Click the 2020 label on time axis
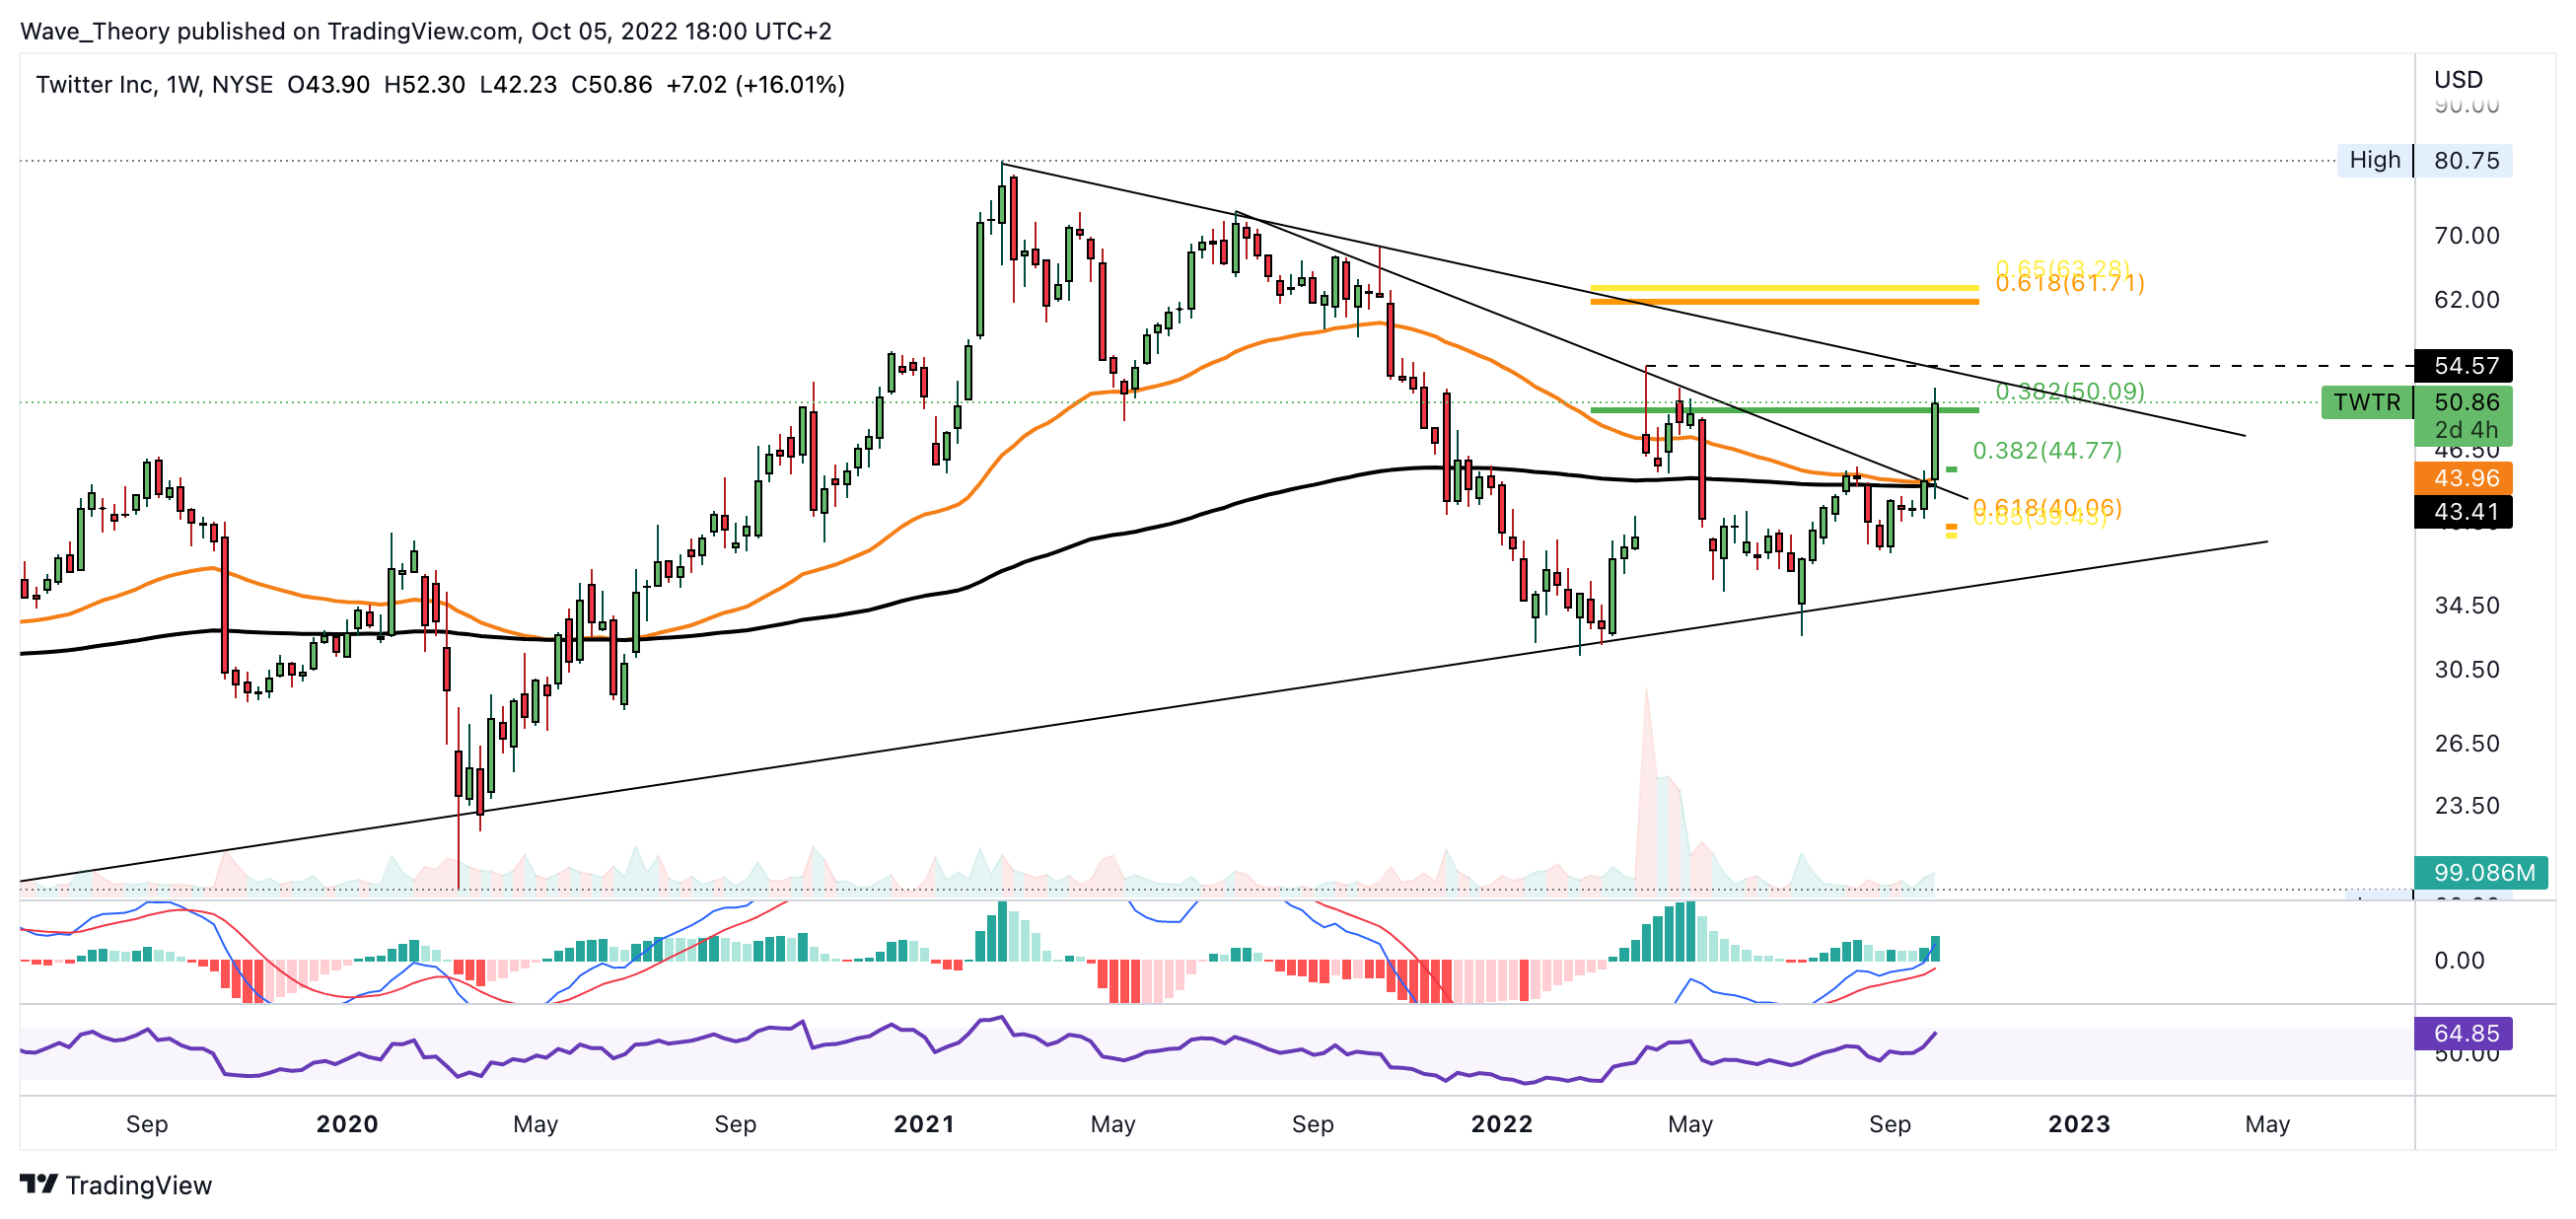Image resolution: width=2576 pixels, height=1219 pixels. point(347,1124)
